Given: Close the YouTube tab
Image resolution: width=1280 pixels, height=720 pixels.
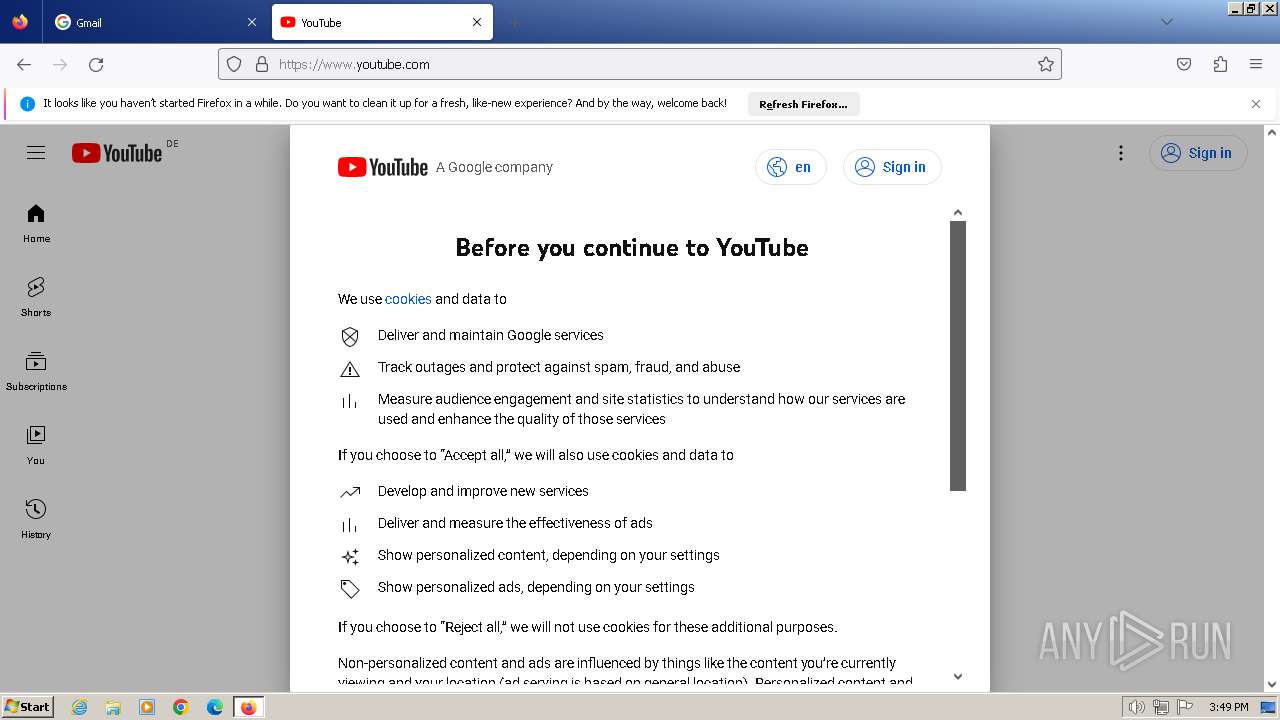Looking at the screenshot, I should pos(477,22).
